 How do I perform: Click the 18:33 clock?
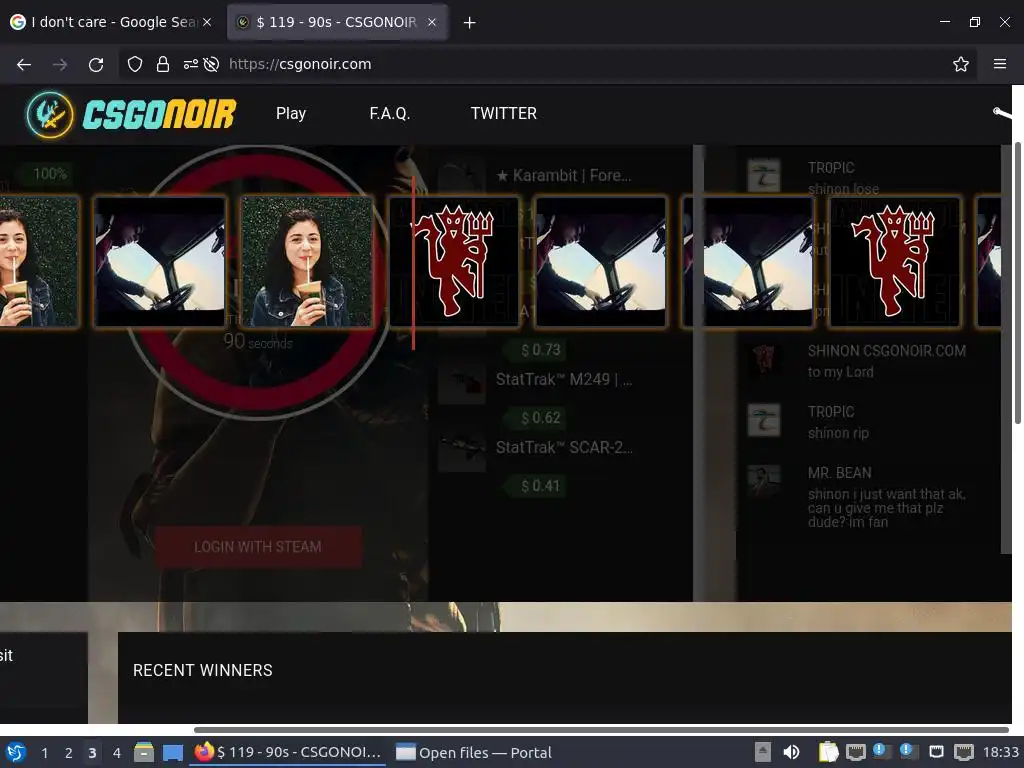tap(1000, 752)
